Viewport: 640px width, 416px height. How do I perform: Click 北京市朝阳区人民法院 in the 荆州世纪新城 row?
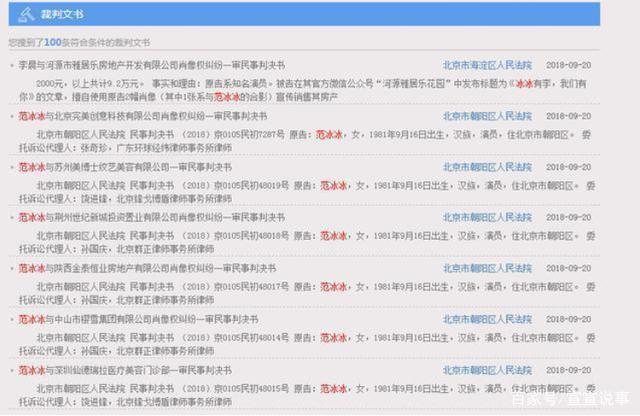pos(487,218)
